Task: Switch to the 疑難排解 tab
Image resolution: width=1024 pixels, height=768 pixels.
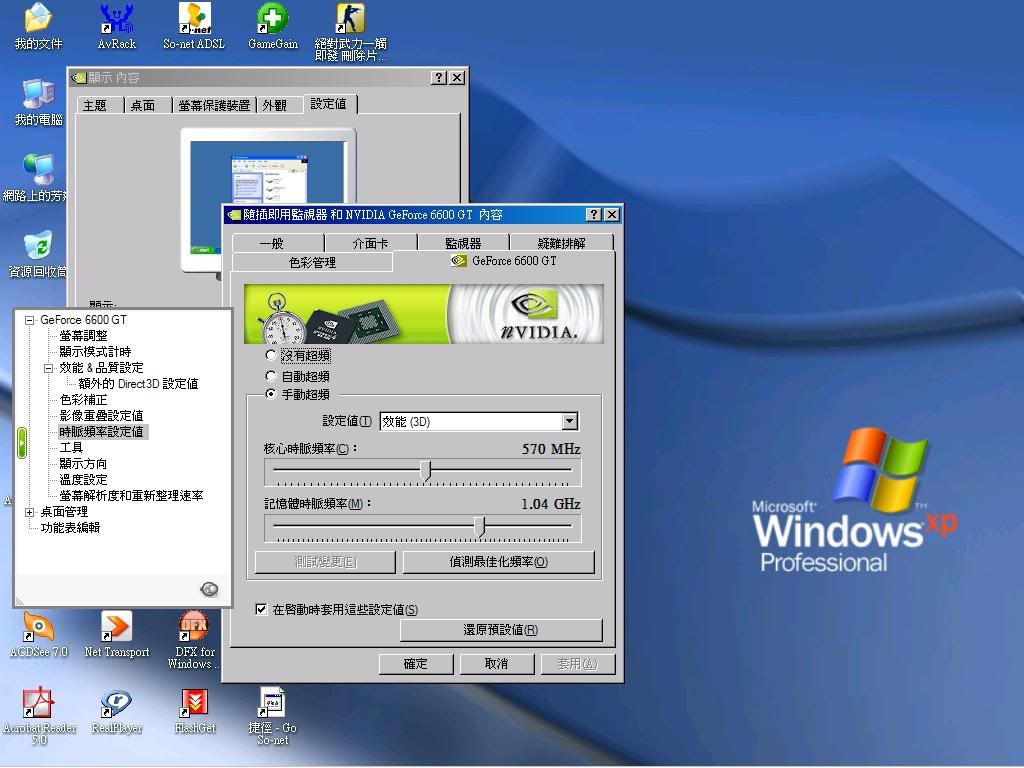Action: 561,243
